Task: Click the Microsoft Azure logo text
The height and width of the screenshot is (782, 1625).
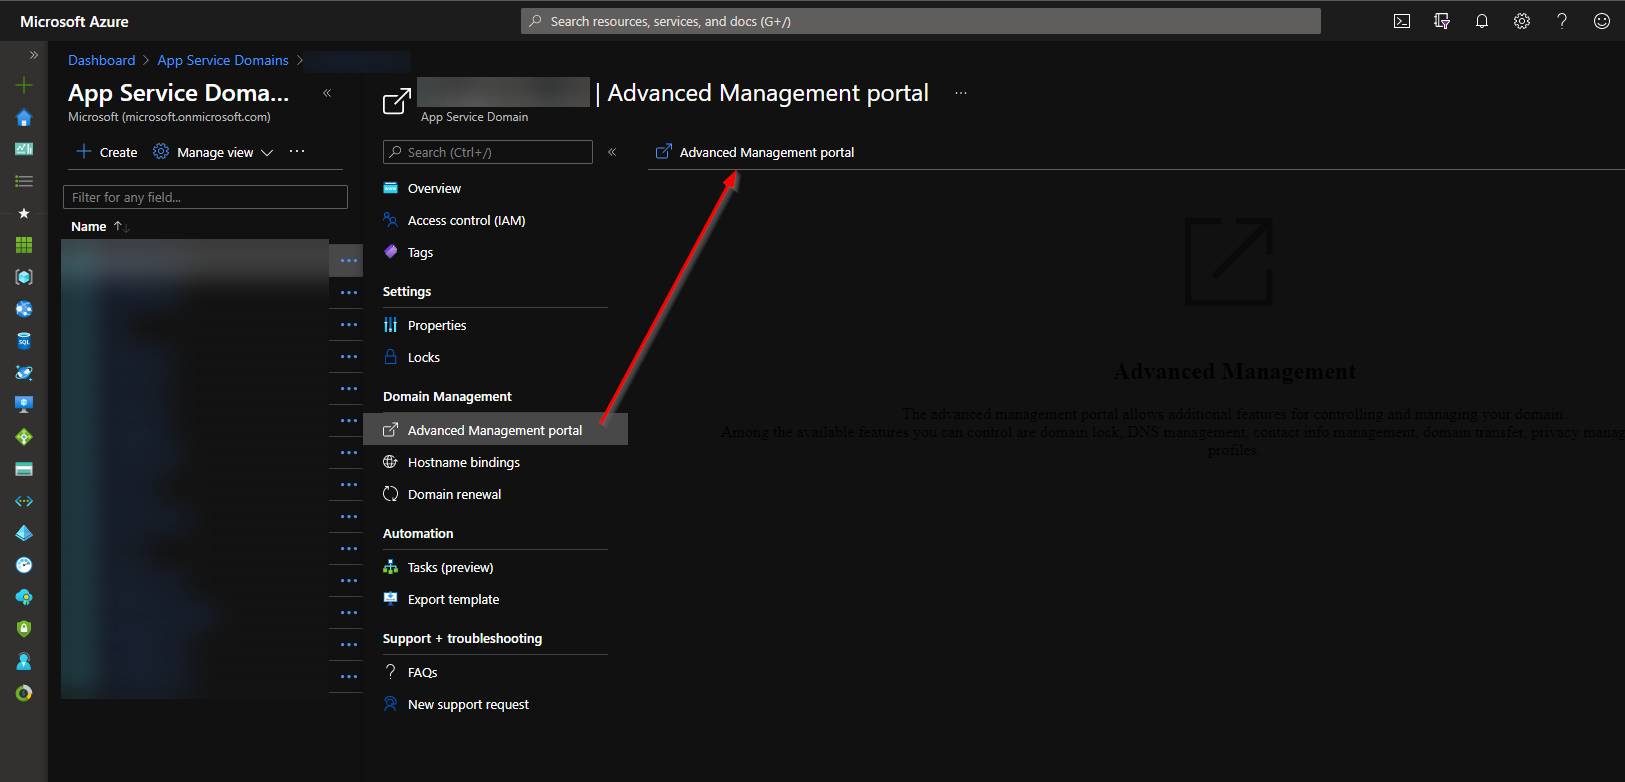Action: click(x=74, y=21)
